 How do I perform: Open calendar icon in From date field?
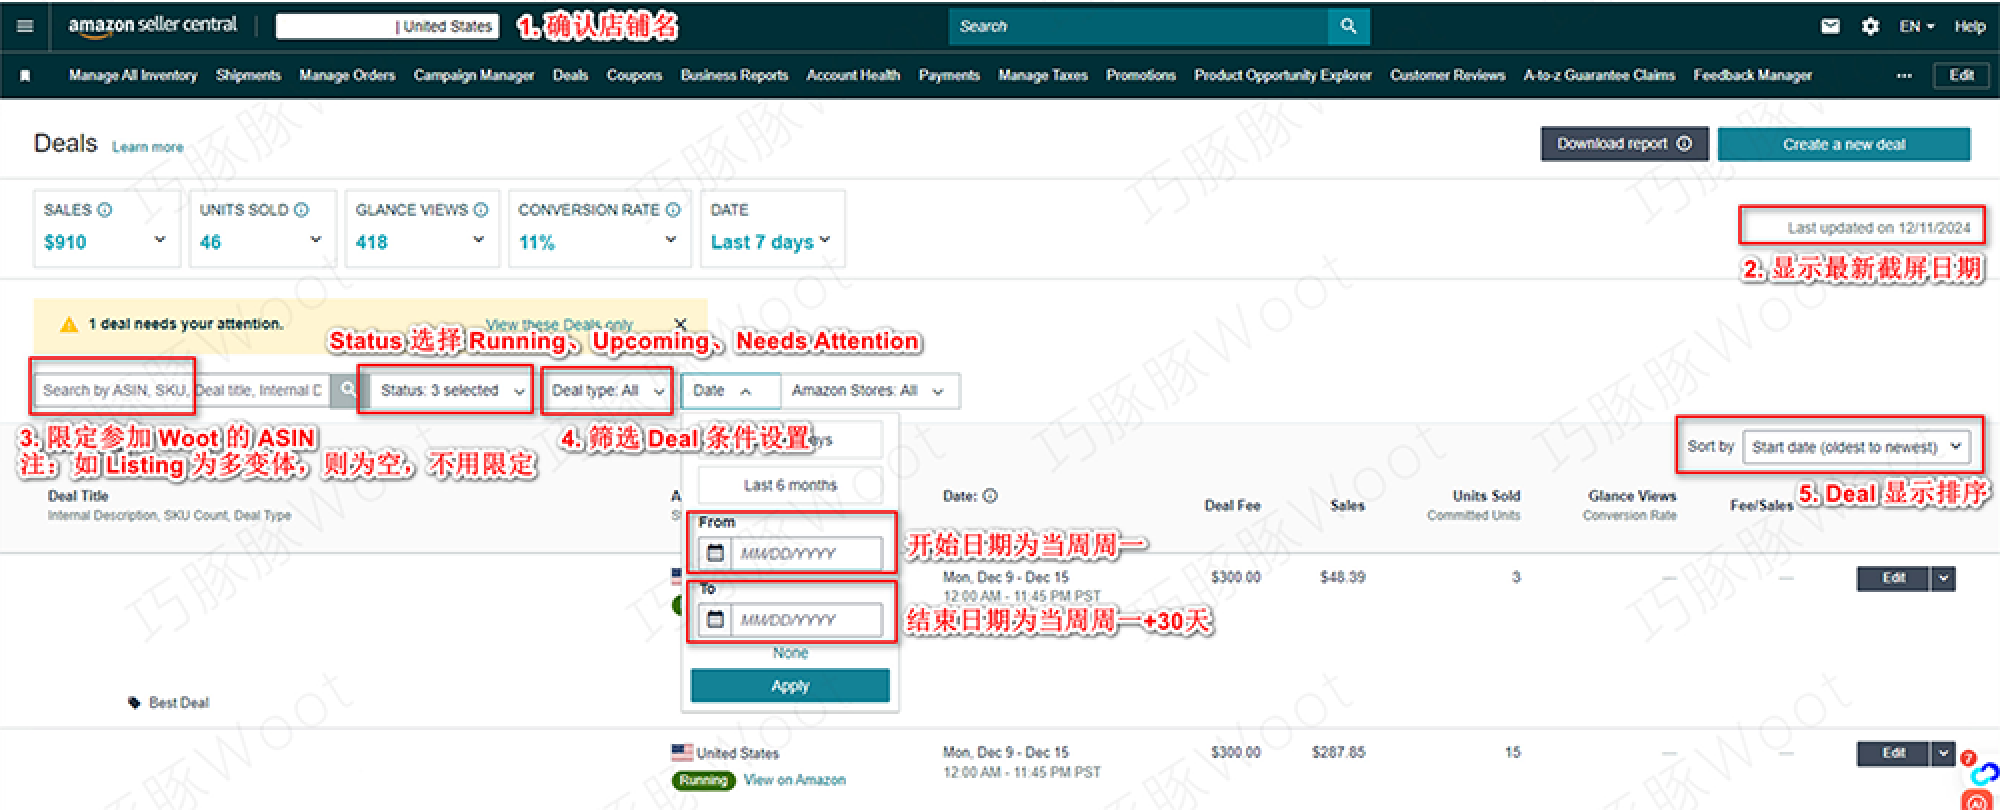click(x=715, y=553)
